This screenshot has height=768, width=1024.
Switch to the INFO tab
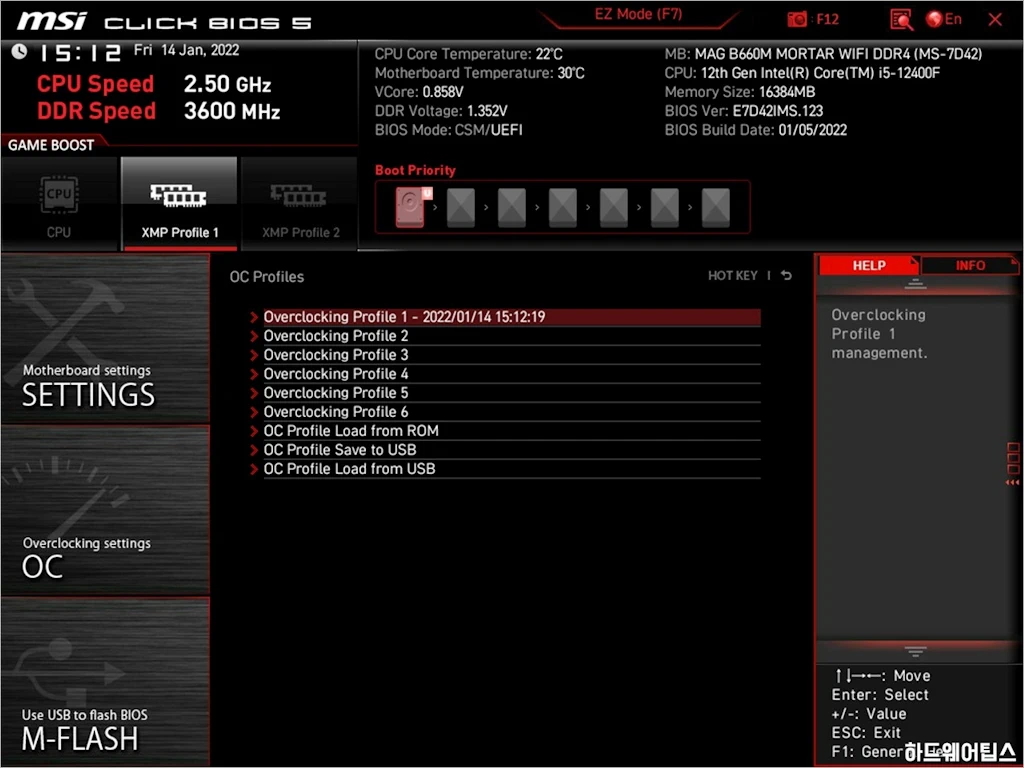click(x=970, y=265)
